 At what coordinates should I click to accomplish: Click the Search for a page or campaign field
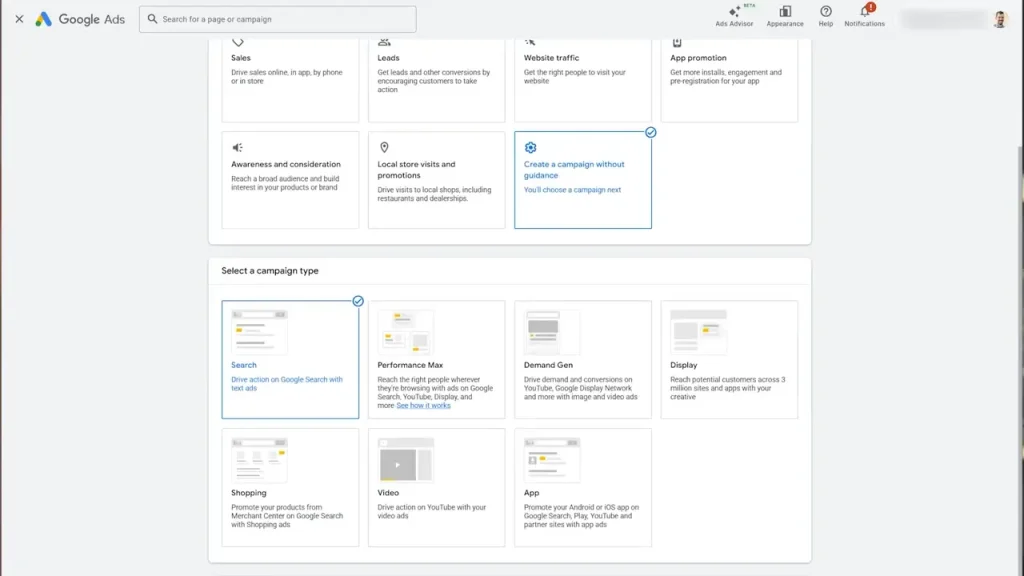pyautogui.click(x=280, y=18)
